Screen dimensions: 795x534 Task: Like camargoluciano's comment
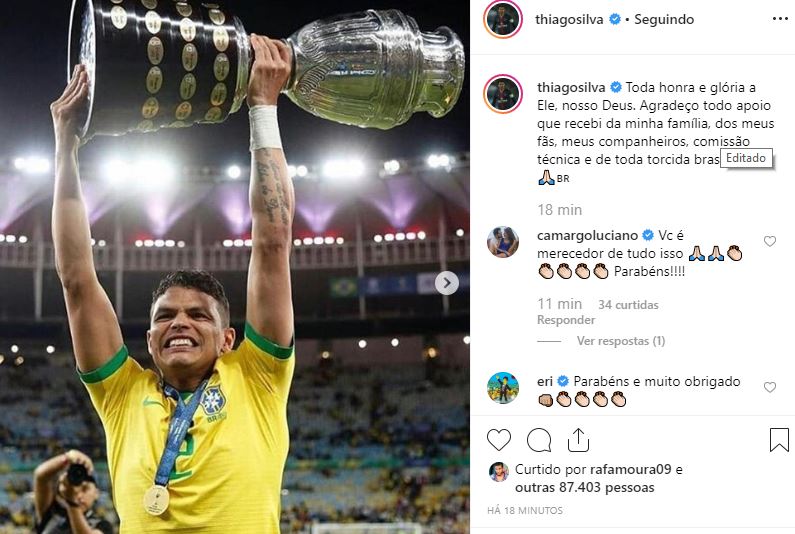(x=770, y=241)
